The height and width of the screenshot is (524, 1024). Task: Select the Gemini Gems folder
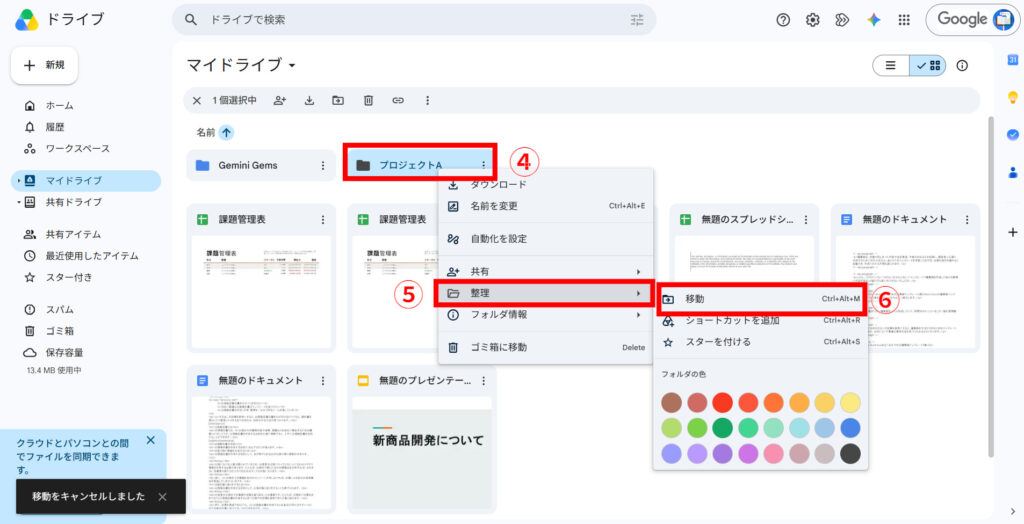(x=261, y=166)
